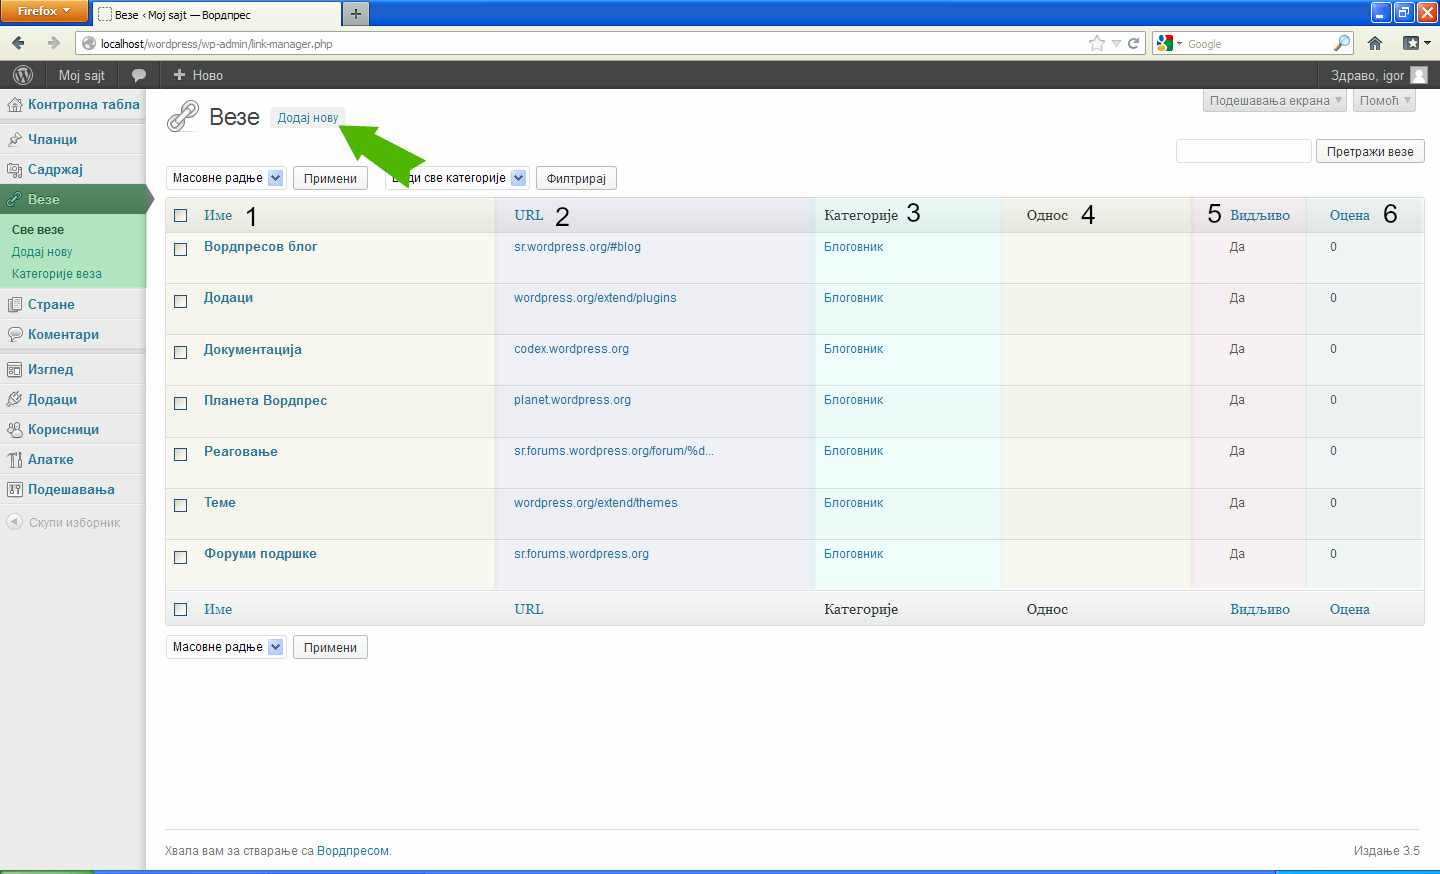Check the box for Планета Вордпрес
Screen dimensions: 1440x874
coord(181,403)
